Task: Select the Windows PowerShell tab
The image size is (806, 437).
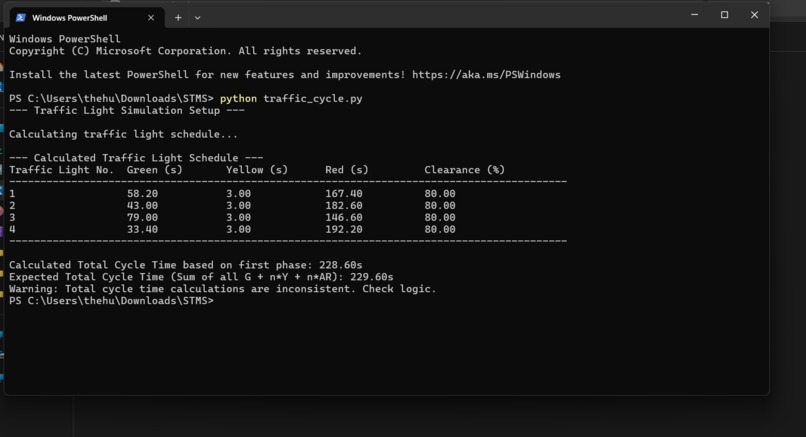Action: pos(85,17)
